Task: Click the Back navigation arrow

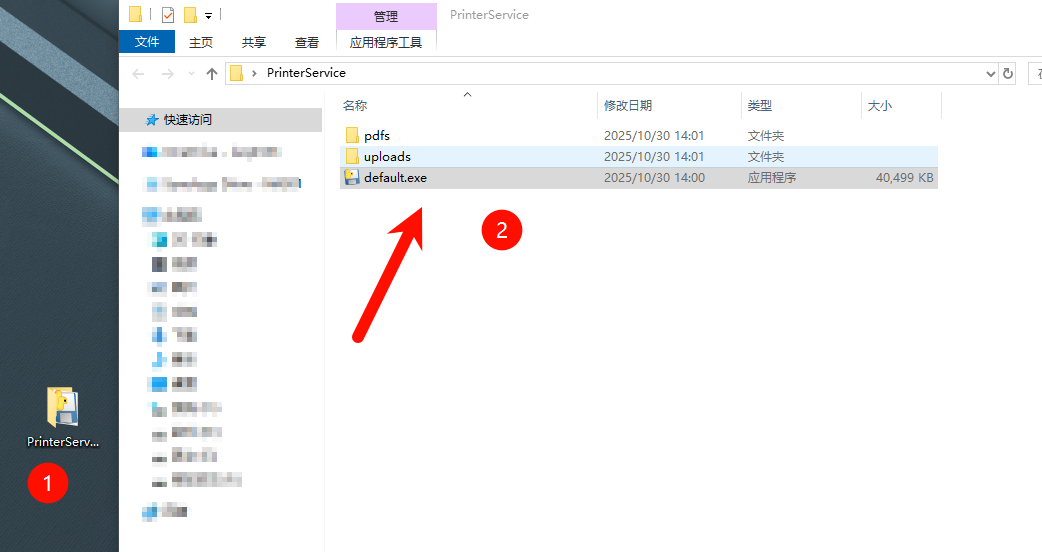Action: point(138,74)
